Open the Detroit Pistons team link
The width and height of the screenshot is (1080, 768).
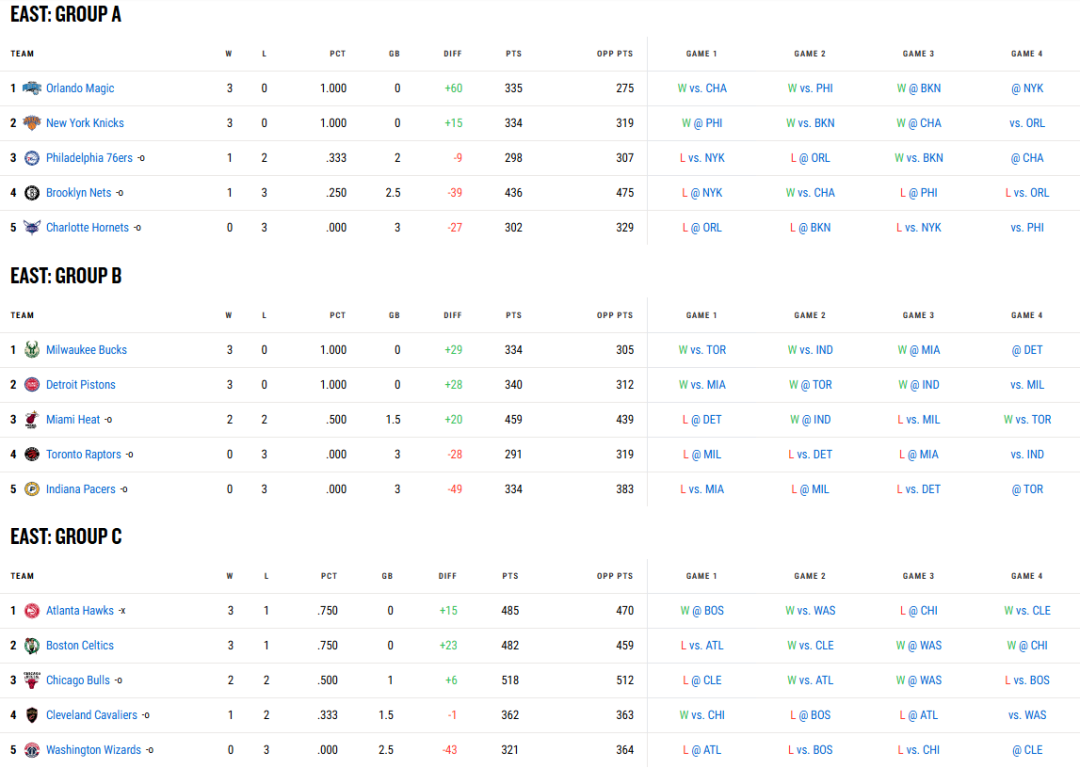(81, 385)
